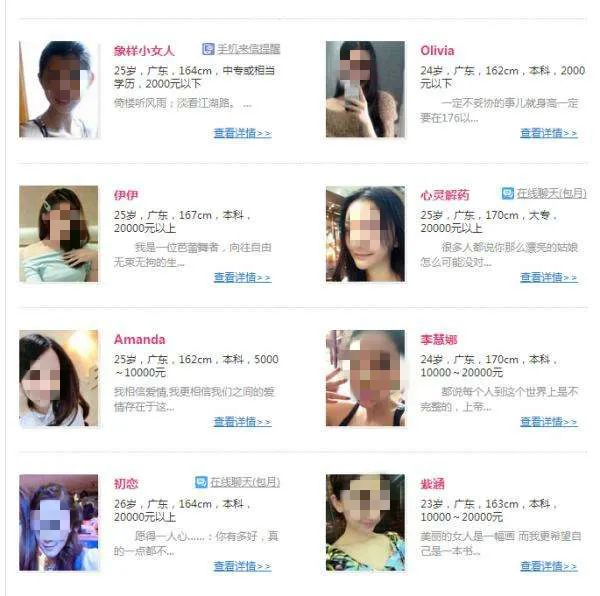View details of Olivia's profile
600x596 pixels.
548,133
